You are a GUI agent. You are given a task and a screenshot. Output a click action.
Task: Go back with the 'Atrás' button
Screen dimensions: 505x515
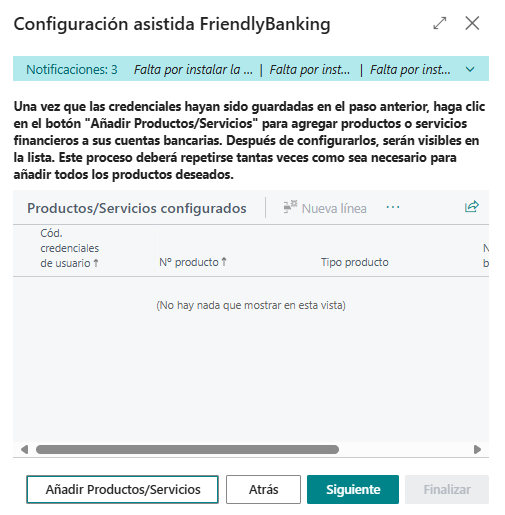click(263, 489)
